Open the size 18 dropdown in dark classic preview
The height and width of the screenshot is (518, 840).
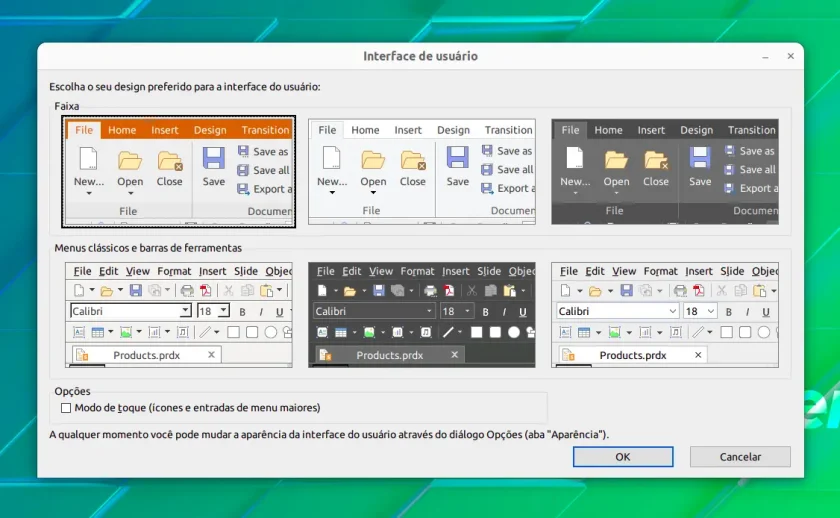[x=467, y=311]
